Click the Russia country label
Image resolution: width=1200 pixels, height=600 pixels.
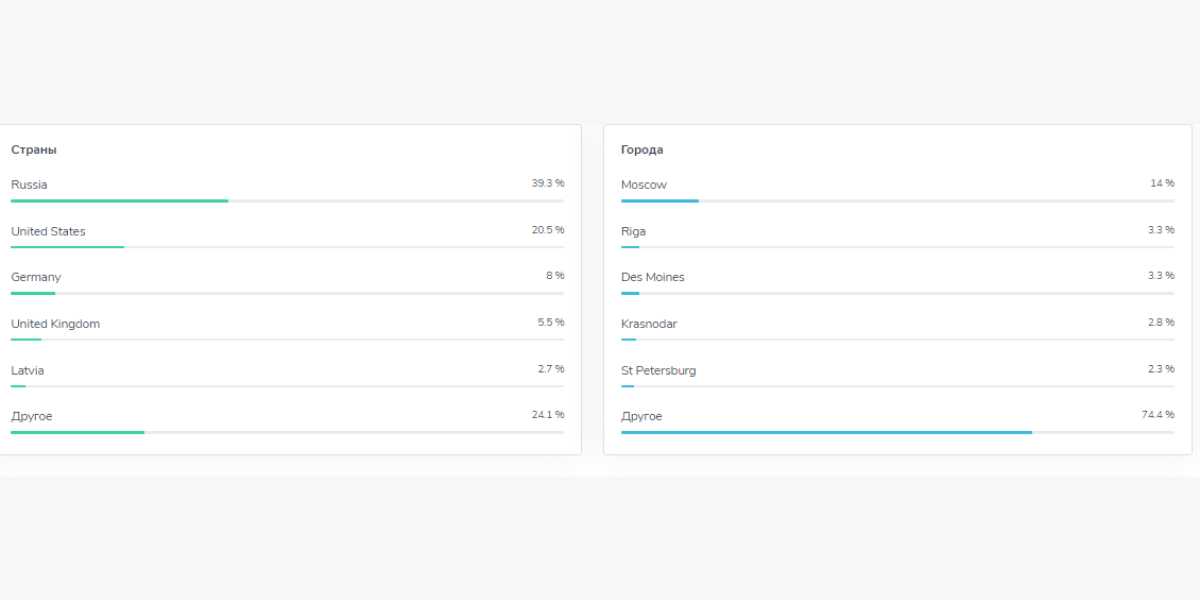pyautogui.click(x=29, y=185)
